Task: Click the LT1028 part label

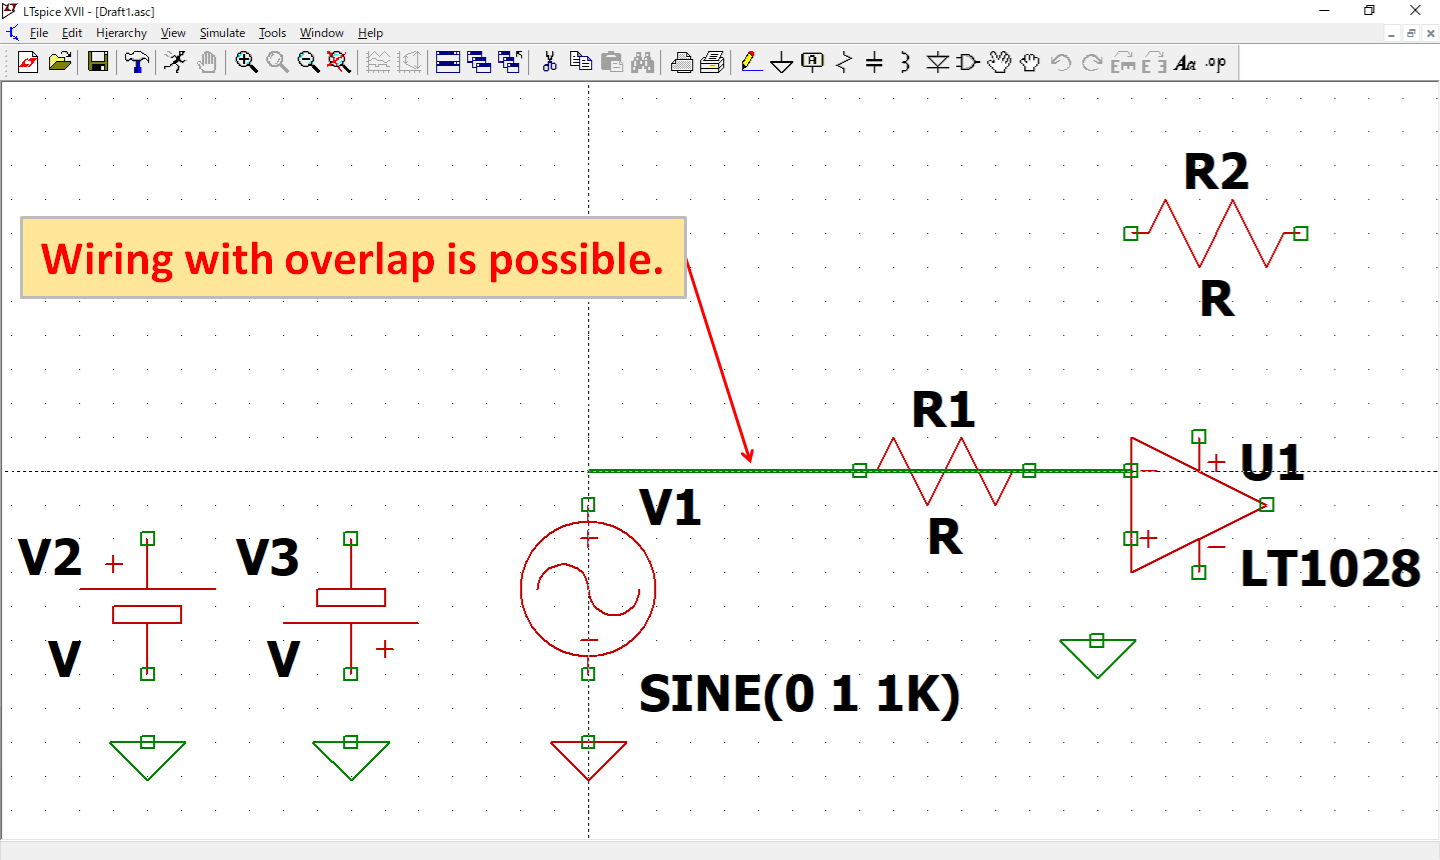Action: [x=1330, y=568]
